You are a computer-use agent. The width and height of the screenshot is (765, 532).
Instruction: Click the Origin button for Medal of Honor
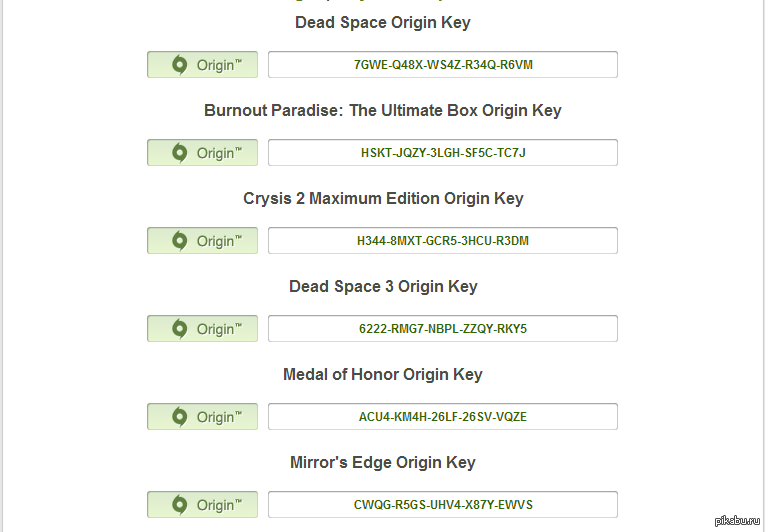(202, 416)
